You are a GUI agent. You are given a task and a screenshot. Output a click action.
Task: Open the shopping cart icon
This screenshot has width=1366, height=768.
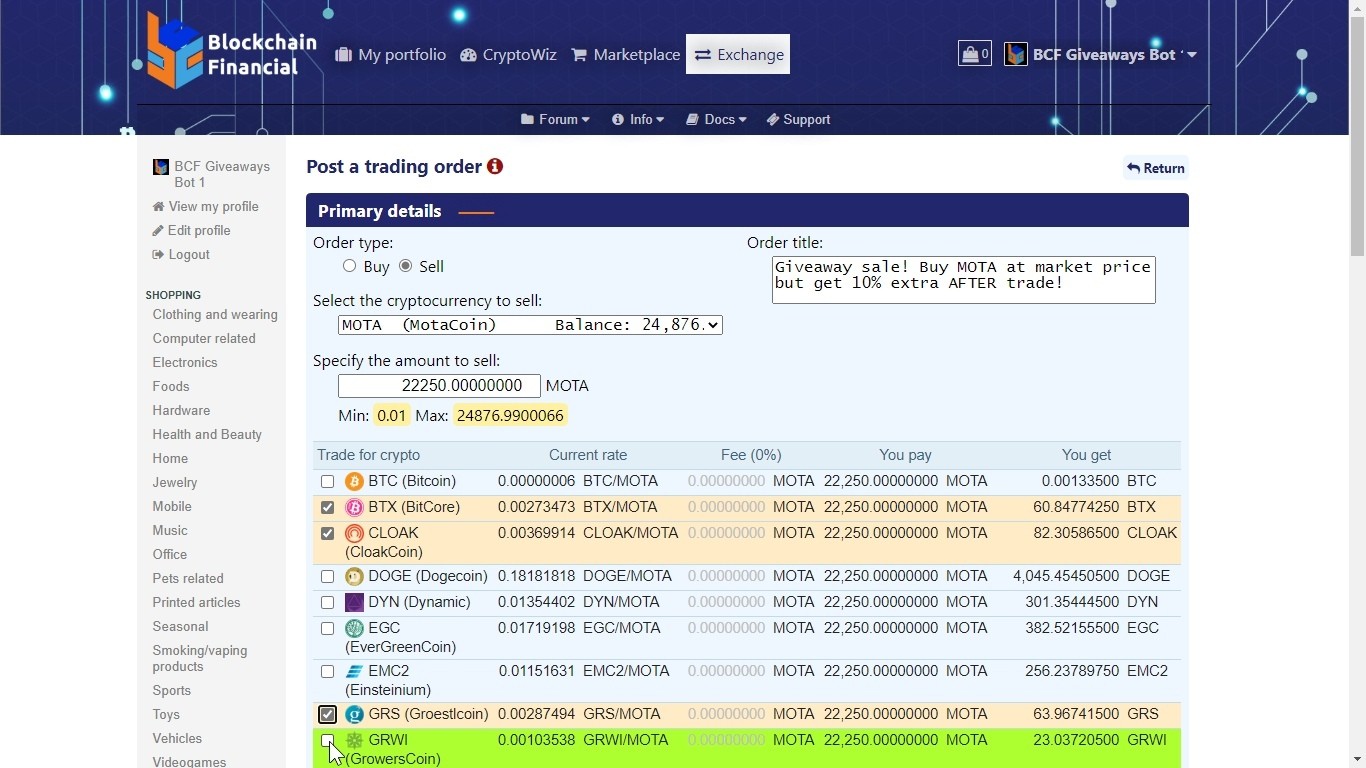(974, 54)
